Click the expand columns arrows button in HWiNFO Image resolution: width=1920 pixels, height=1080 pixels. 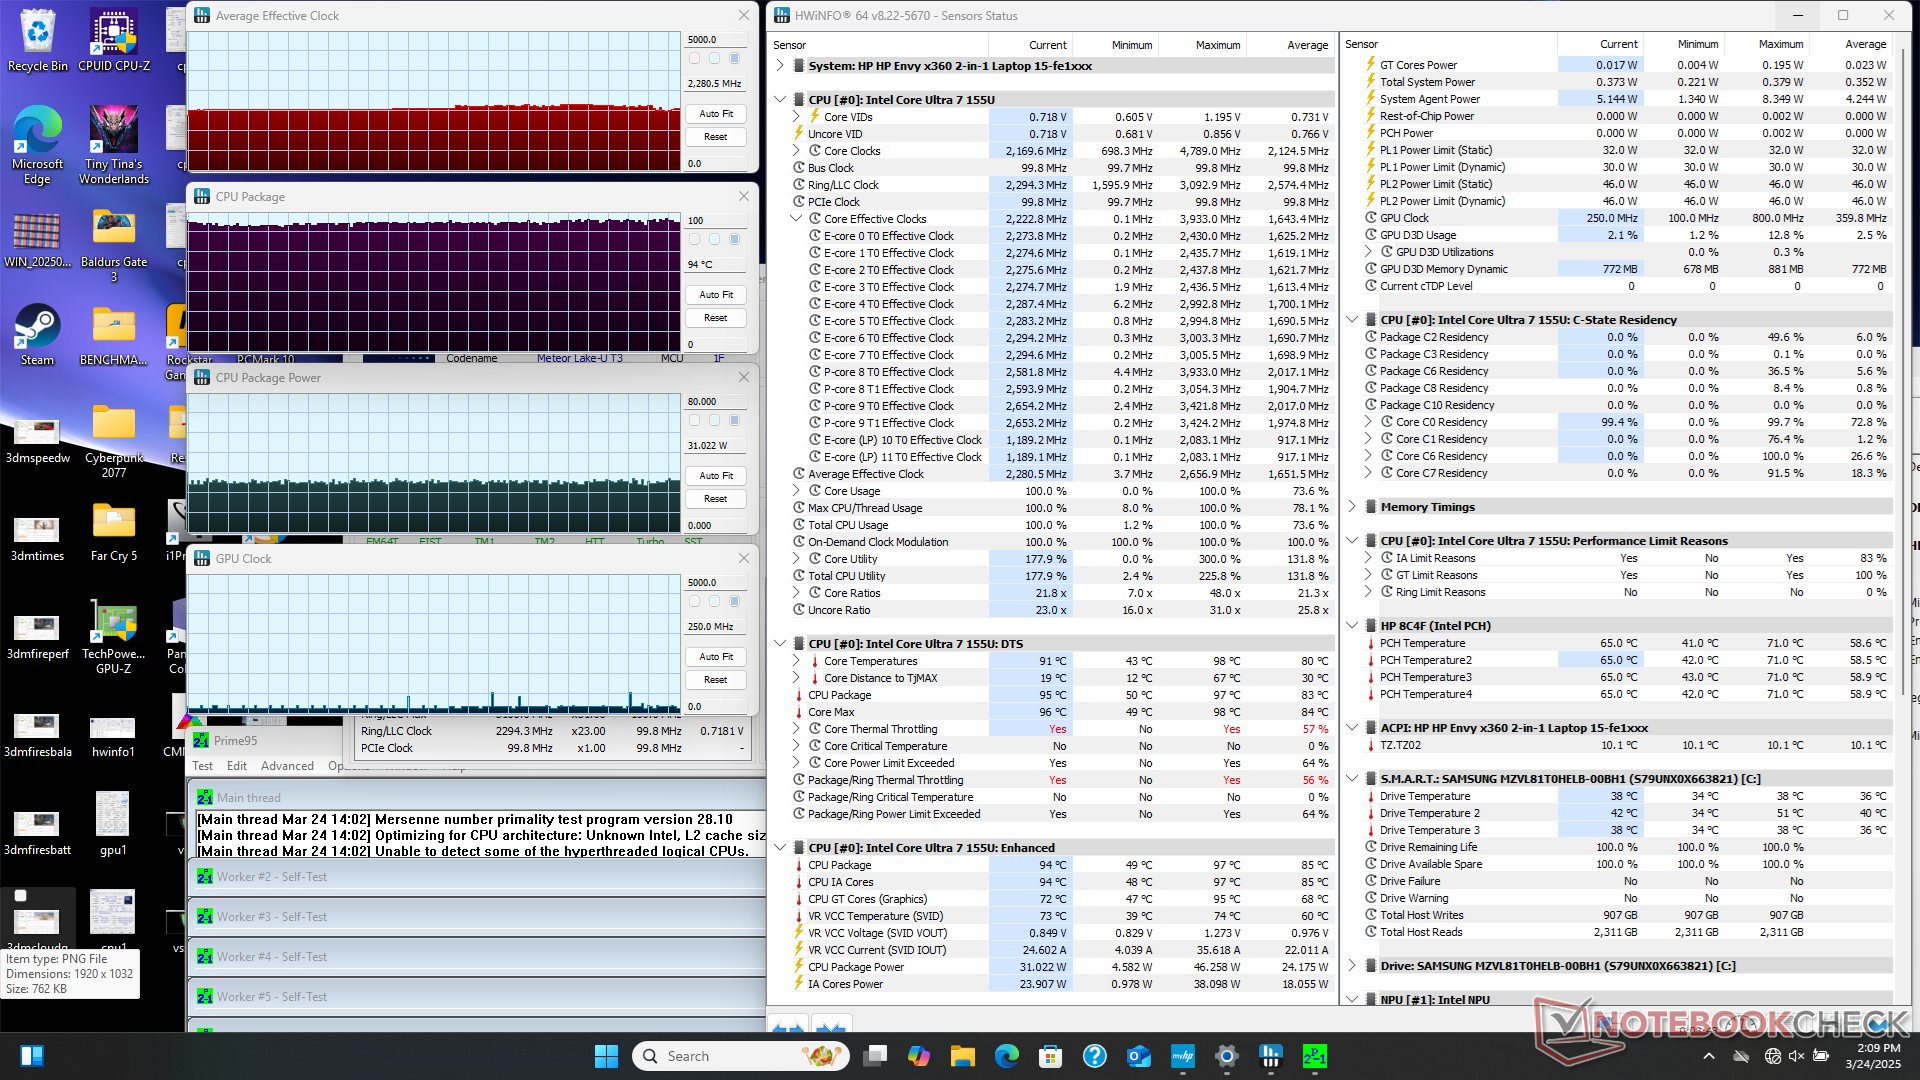tap(789, 1027)
